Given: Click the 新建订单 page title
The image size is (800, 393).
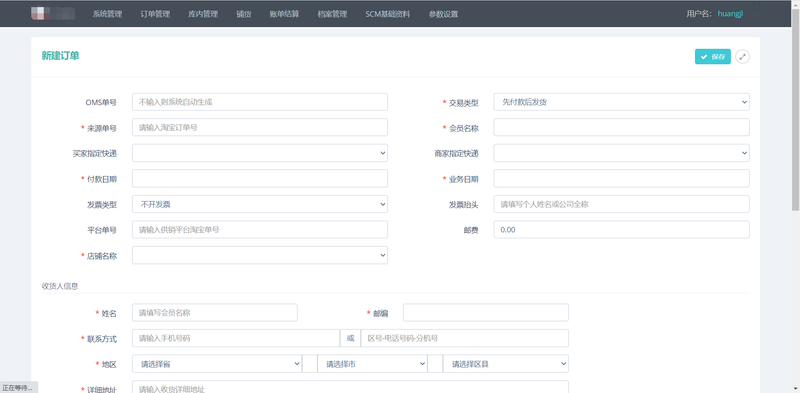Looking at the screenshot, I should [x=60, y=56].
